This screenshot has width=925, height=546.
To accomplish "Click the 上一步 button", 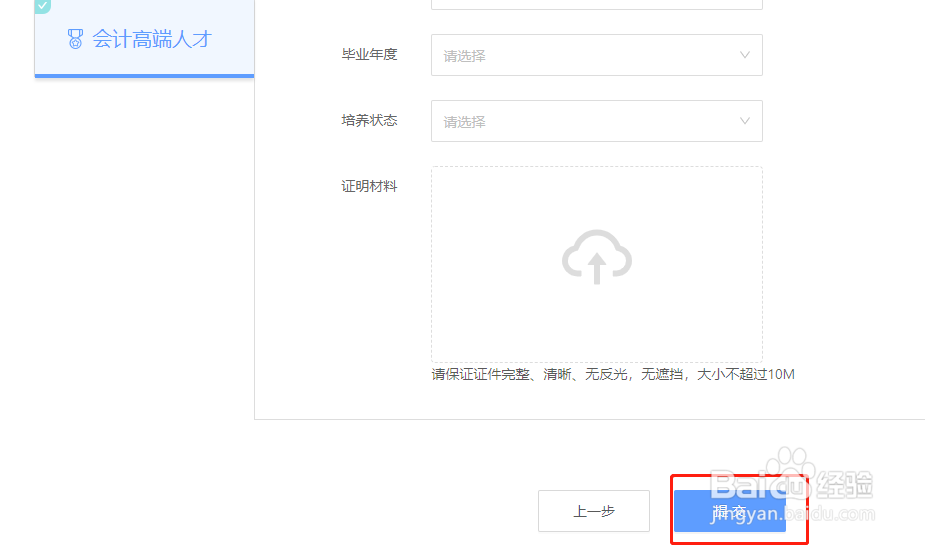I will click(x=593, y=511).
